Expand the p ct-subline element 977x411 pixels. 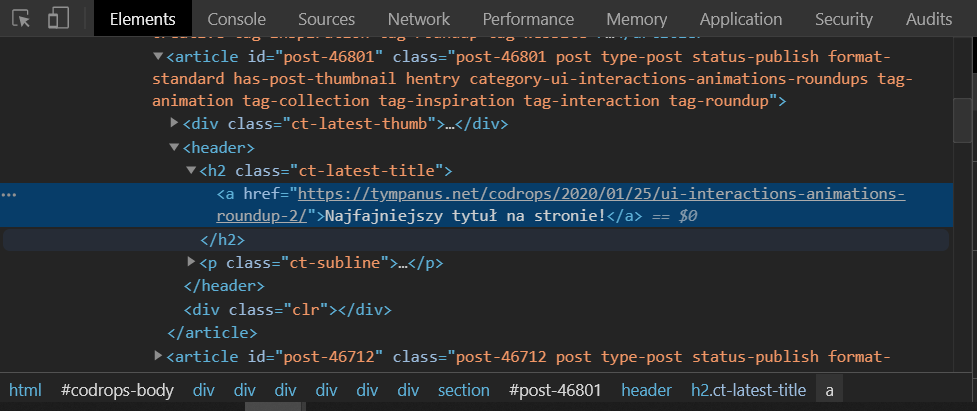(x=191, y=262)
